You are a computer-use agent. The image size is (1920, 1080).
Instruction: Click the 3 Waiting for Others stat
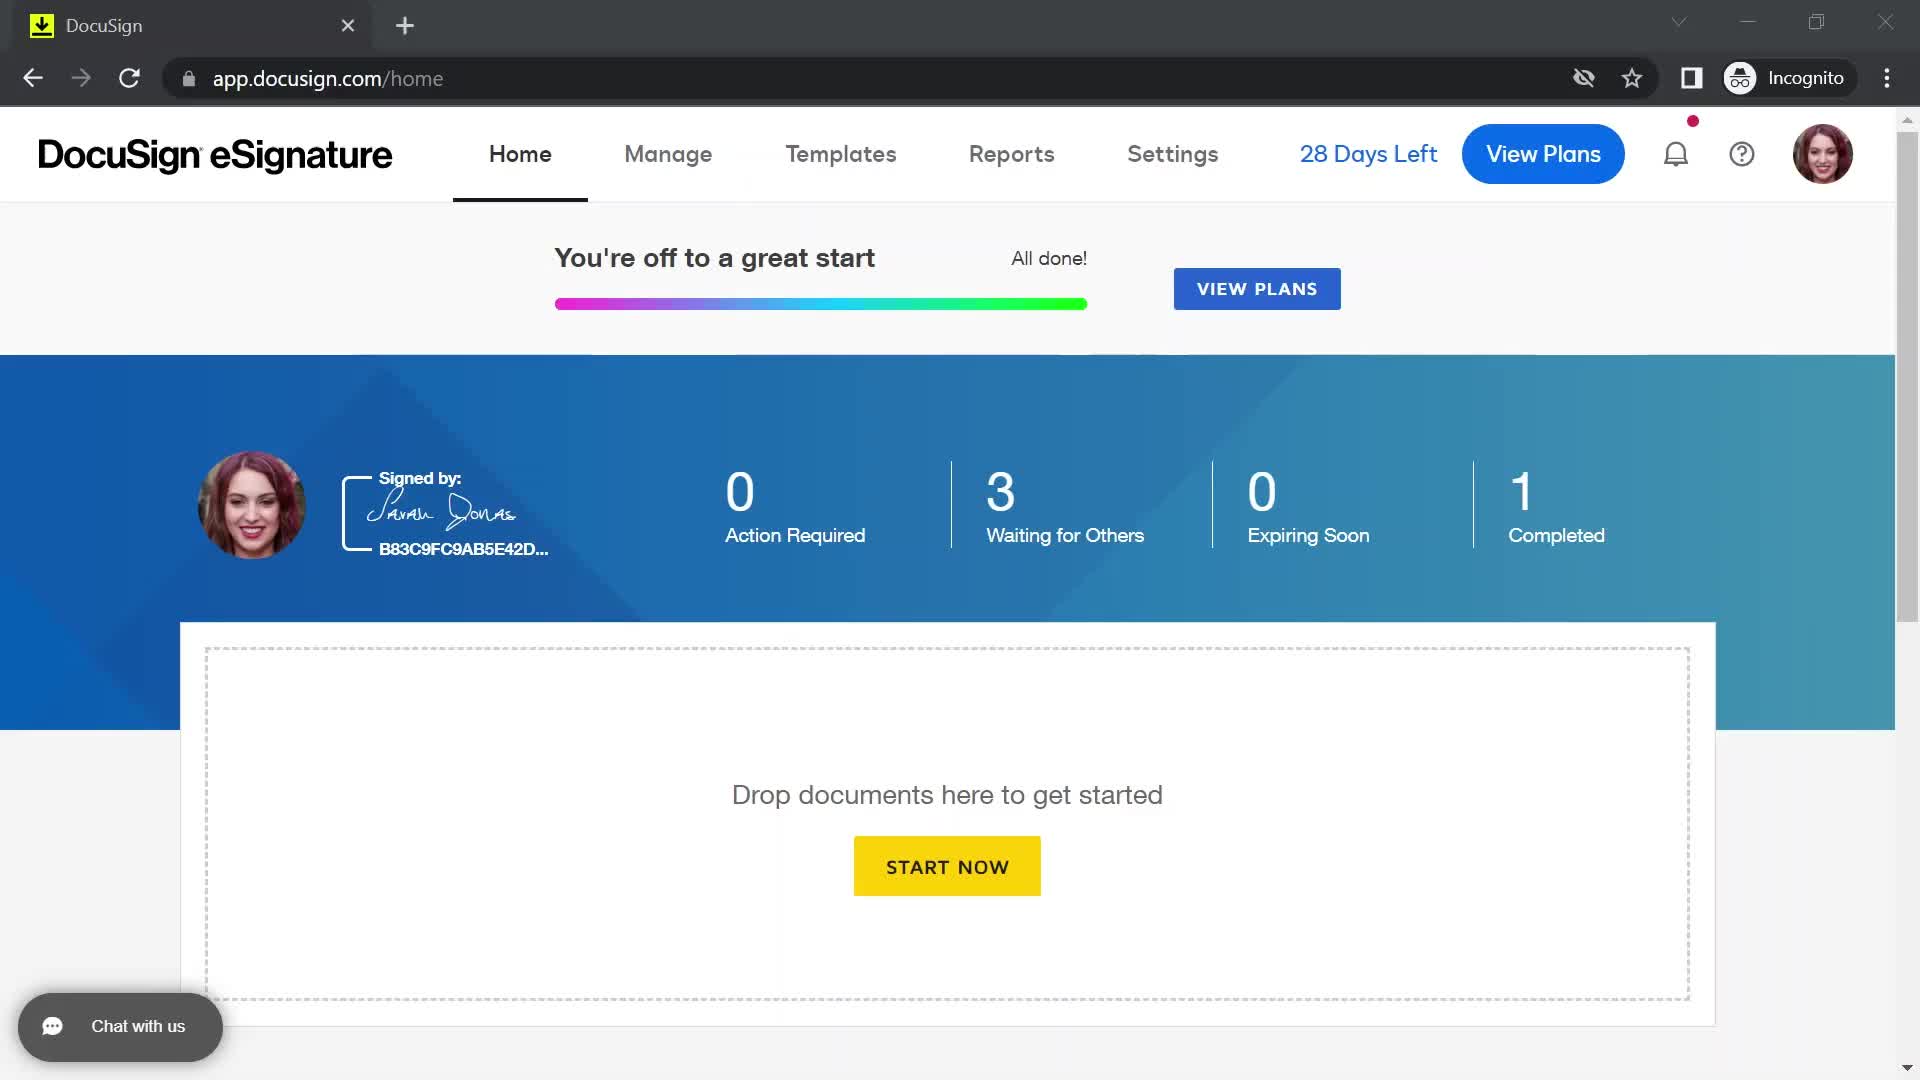[x=1064, y=505]
